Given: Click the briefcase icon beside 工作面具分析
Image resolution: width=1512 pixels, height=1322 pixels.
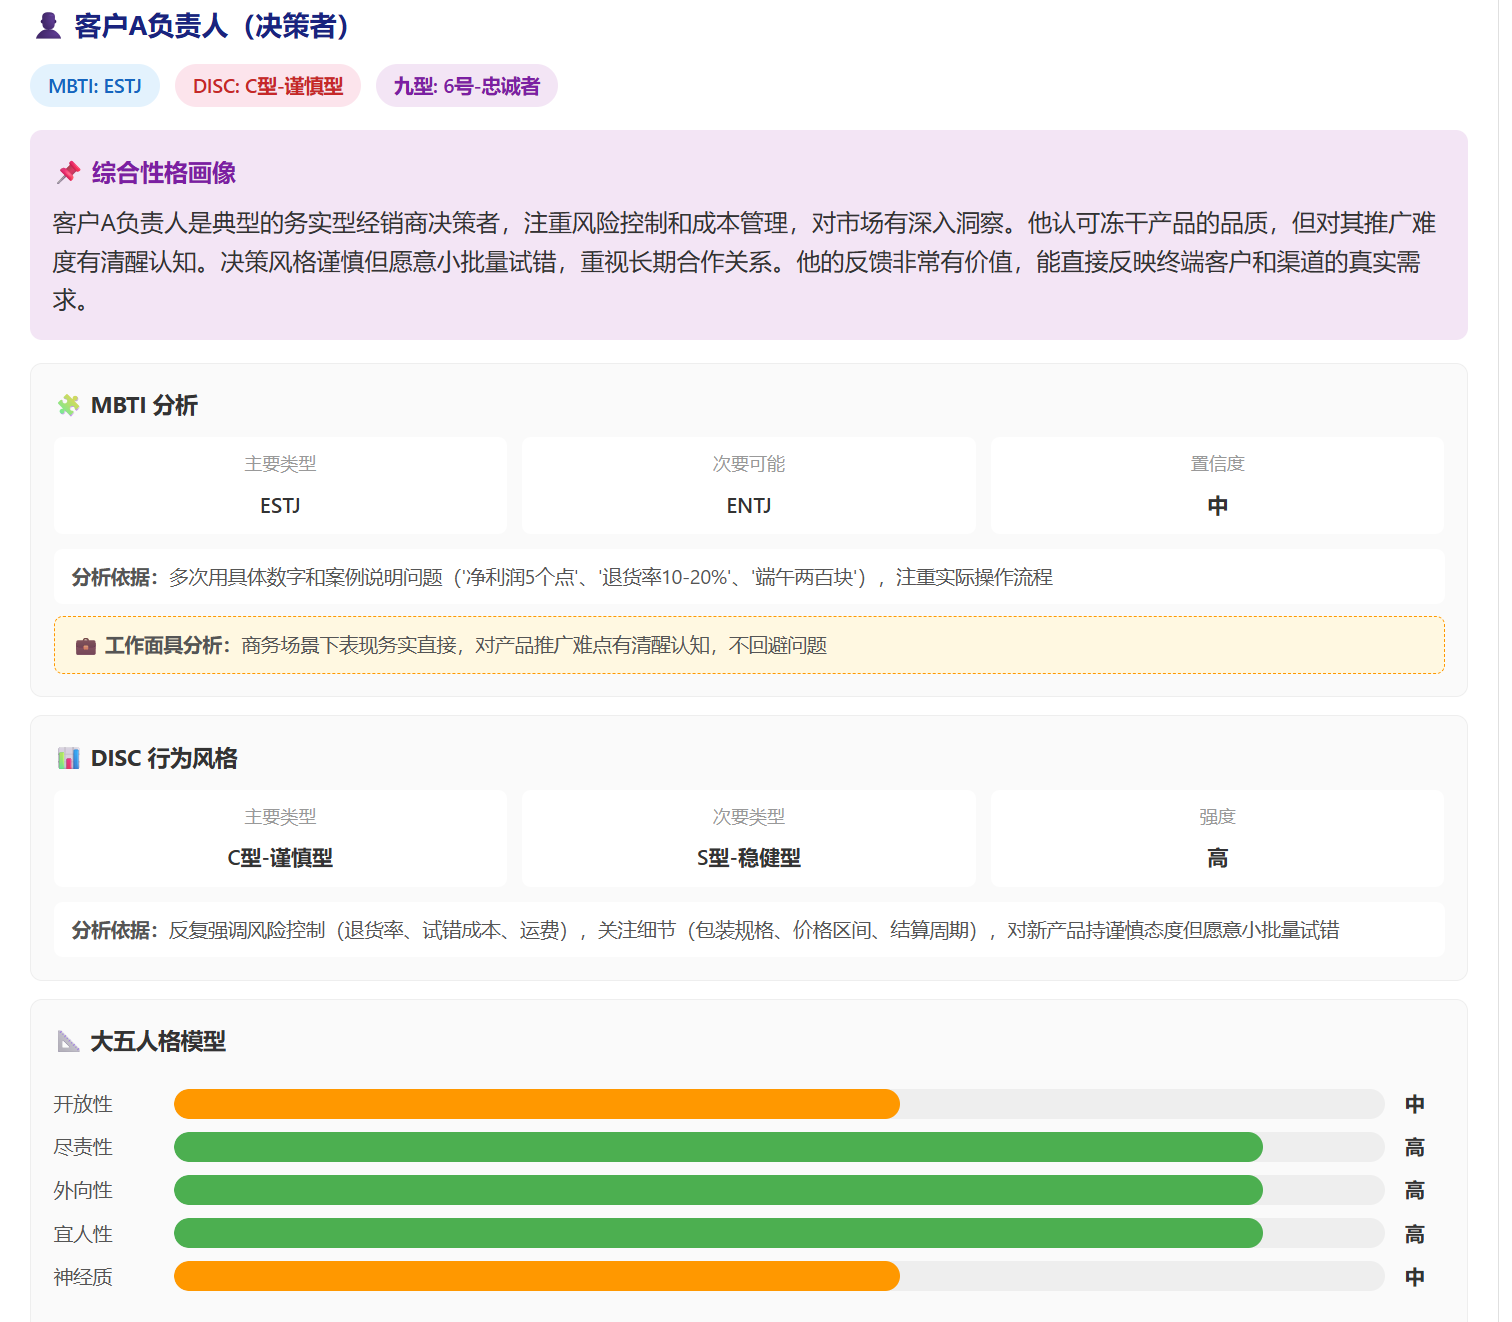Looking at the screenshot, I should (86, 646).
